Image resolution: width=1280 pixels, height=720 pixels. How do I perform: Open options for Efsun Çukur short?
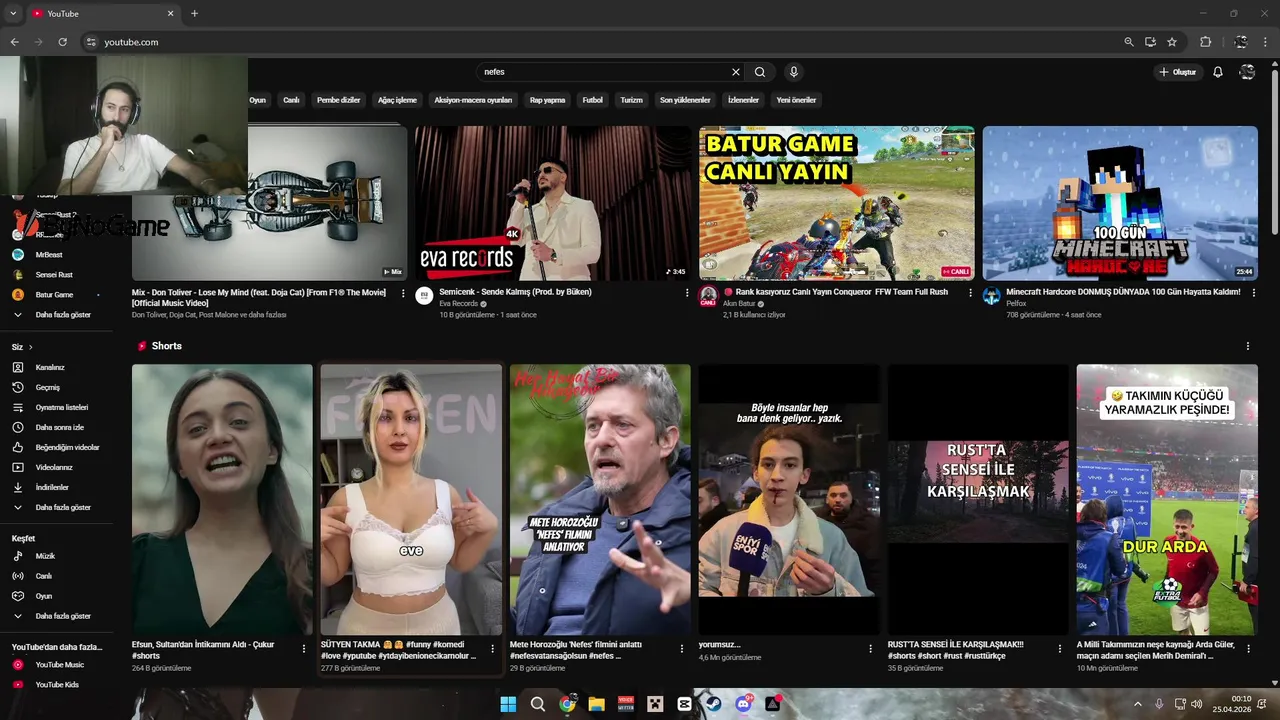pyautogui.click(x=304, y=648)
